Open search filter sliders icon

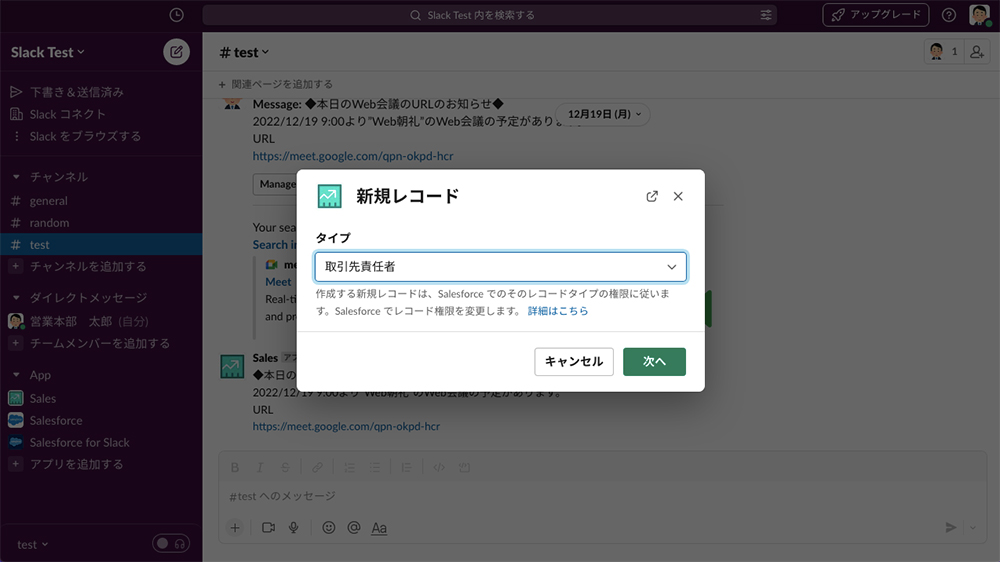(x=766, y=15)
